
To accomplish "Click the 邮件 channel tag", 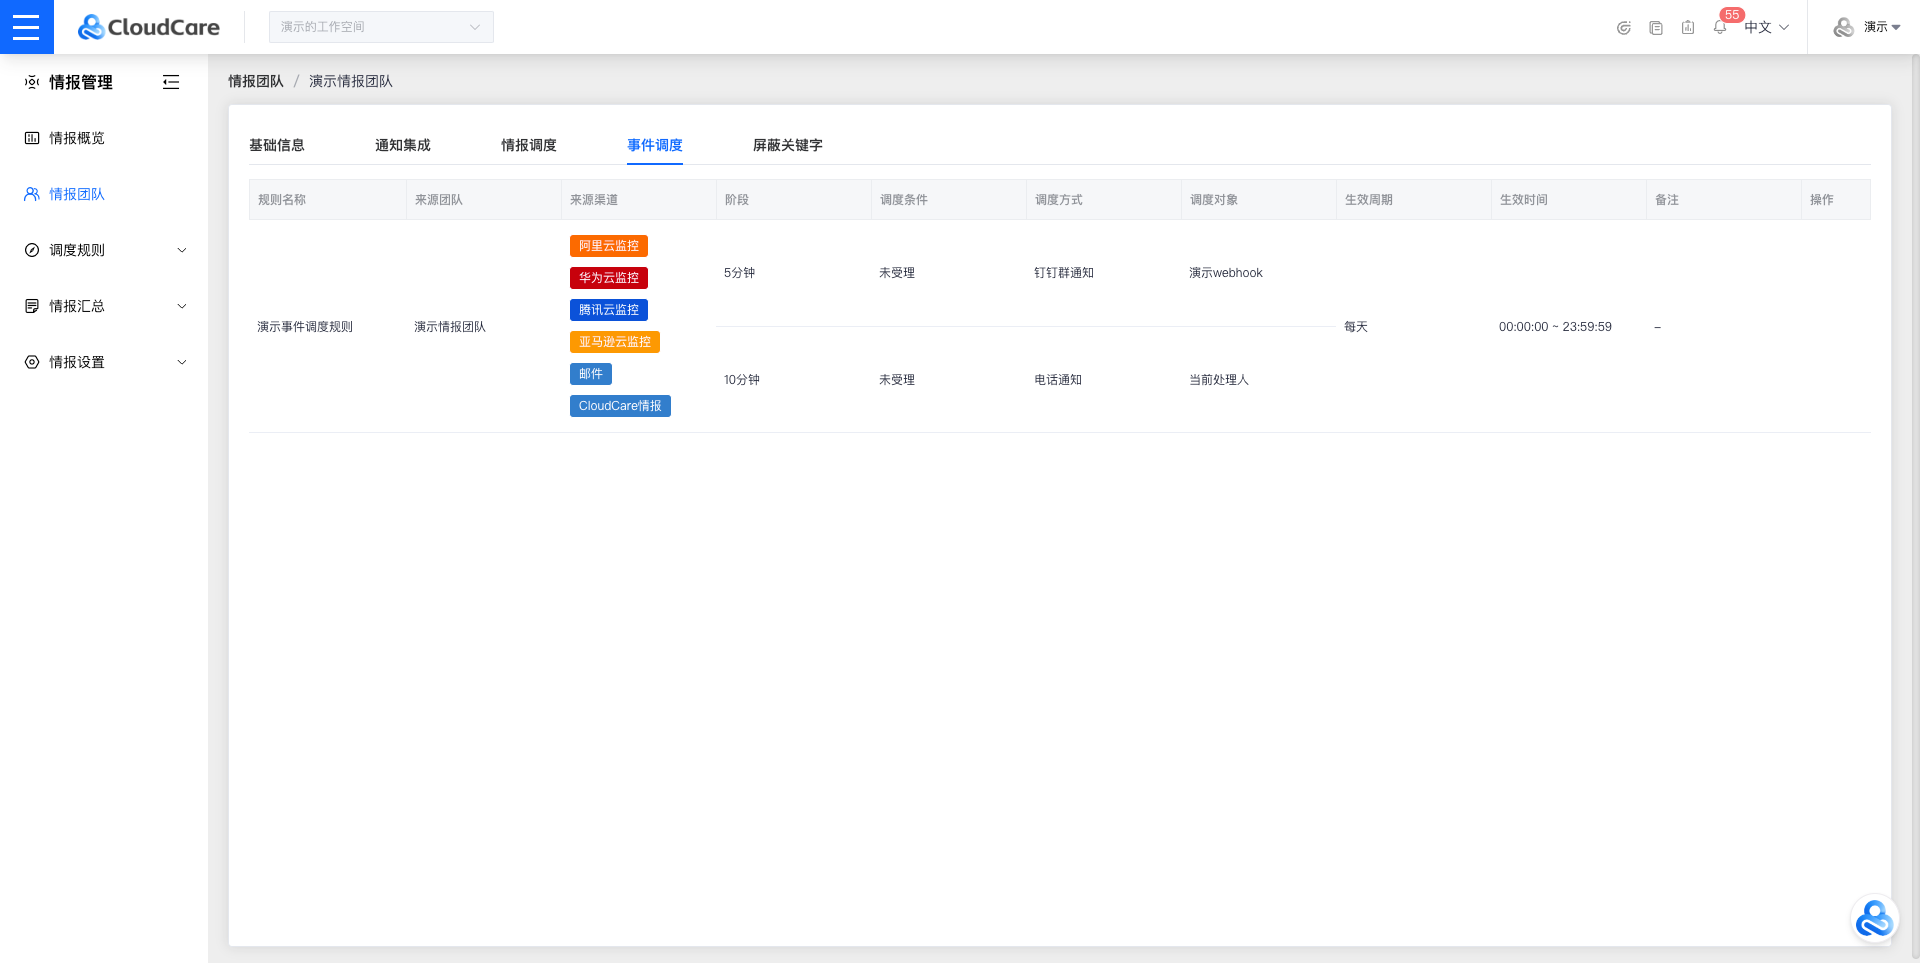I will 591,374.
